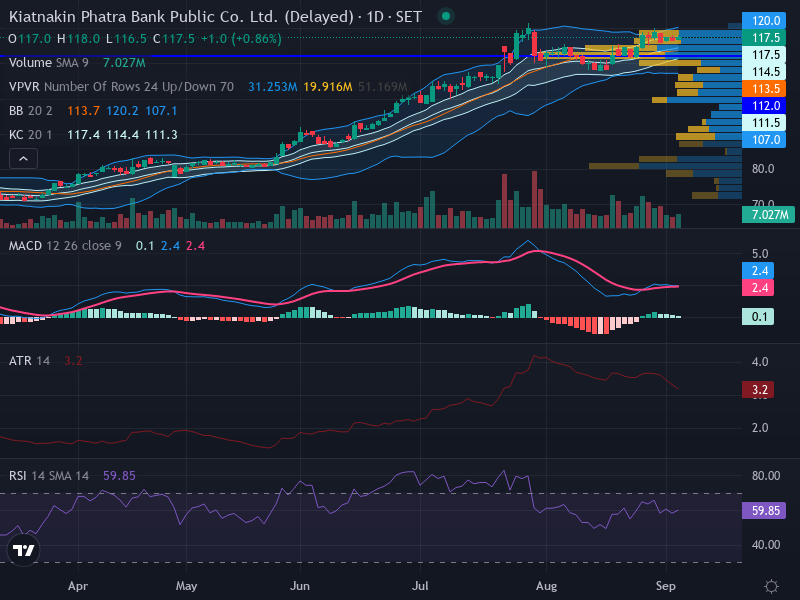Click the Jul label on time axis

420,586
